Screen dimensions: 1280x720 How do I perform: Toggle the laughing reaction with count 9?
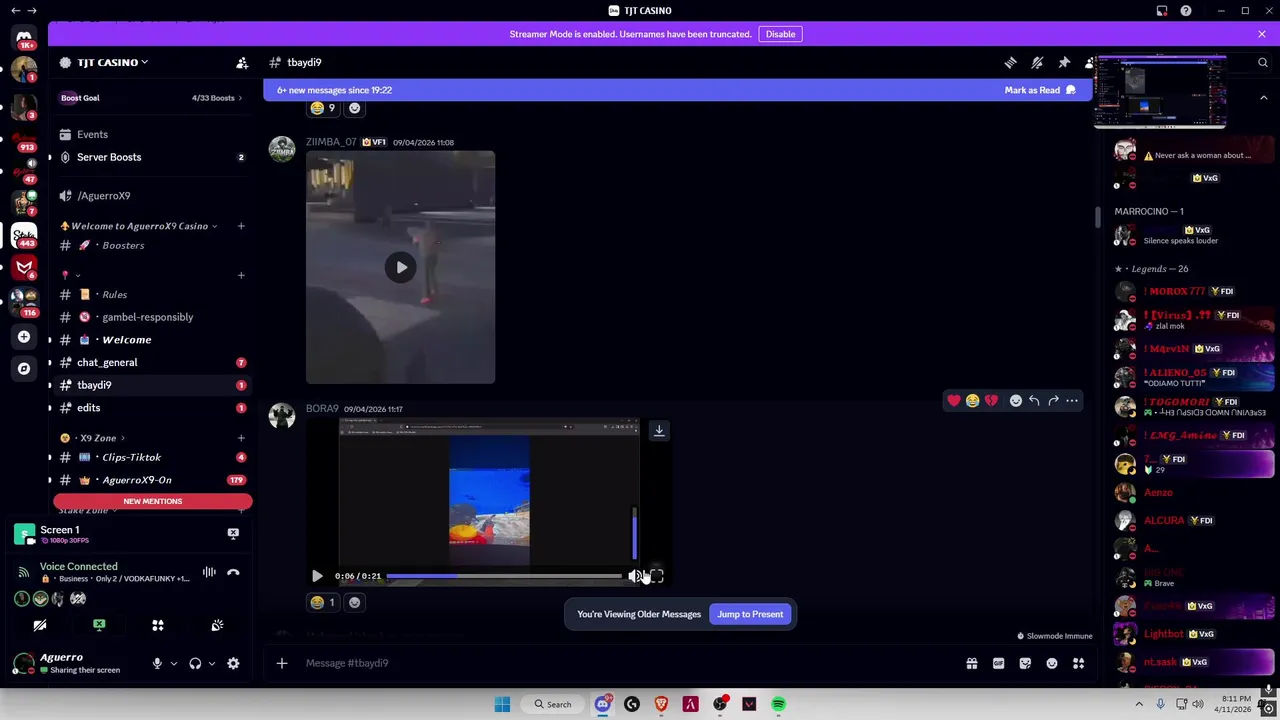point(323,108)
